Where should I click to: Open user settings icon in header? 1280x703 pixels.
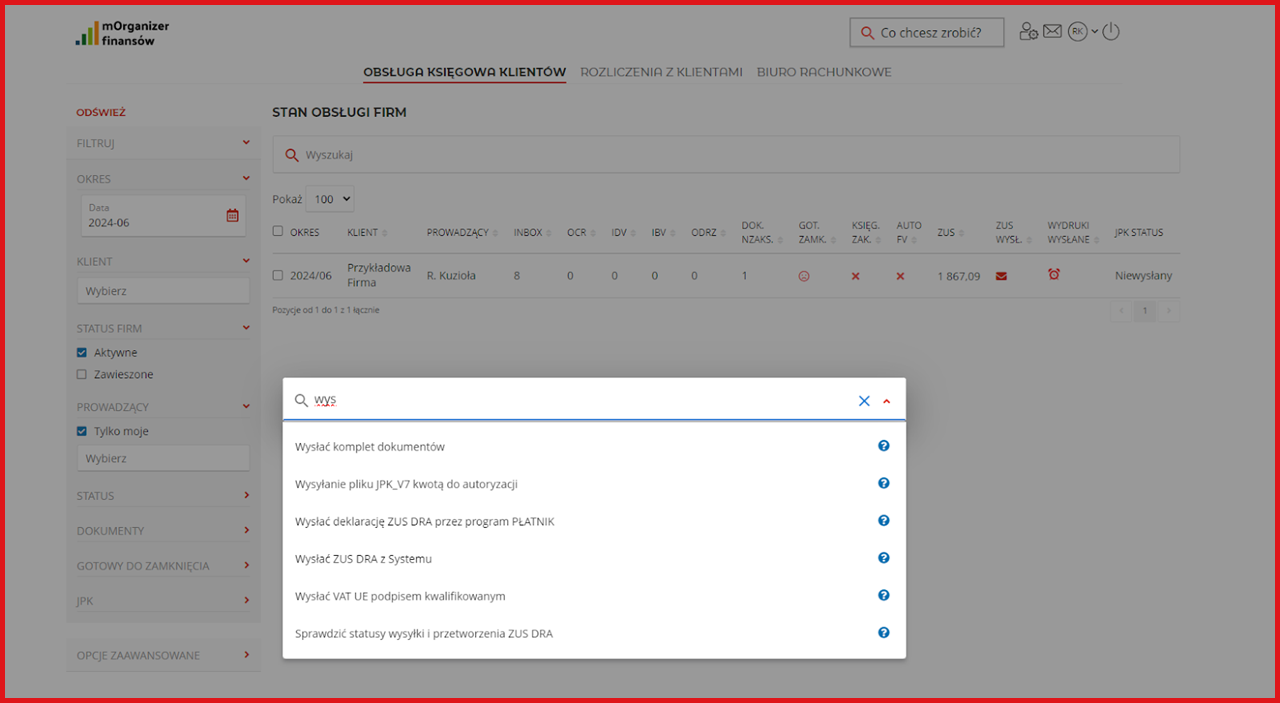(1029, 32)
